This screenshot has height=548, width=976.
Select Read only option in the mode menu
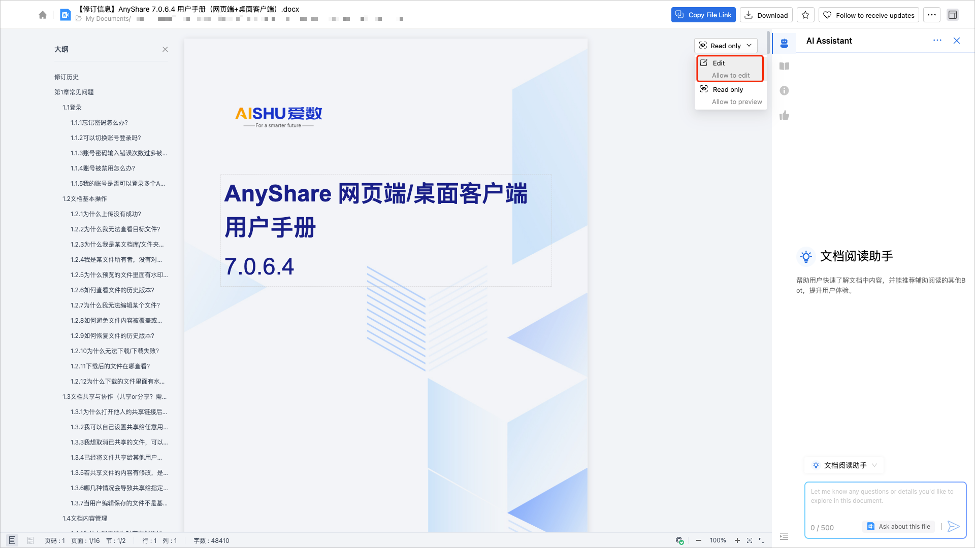[730, 95]
